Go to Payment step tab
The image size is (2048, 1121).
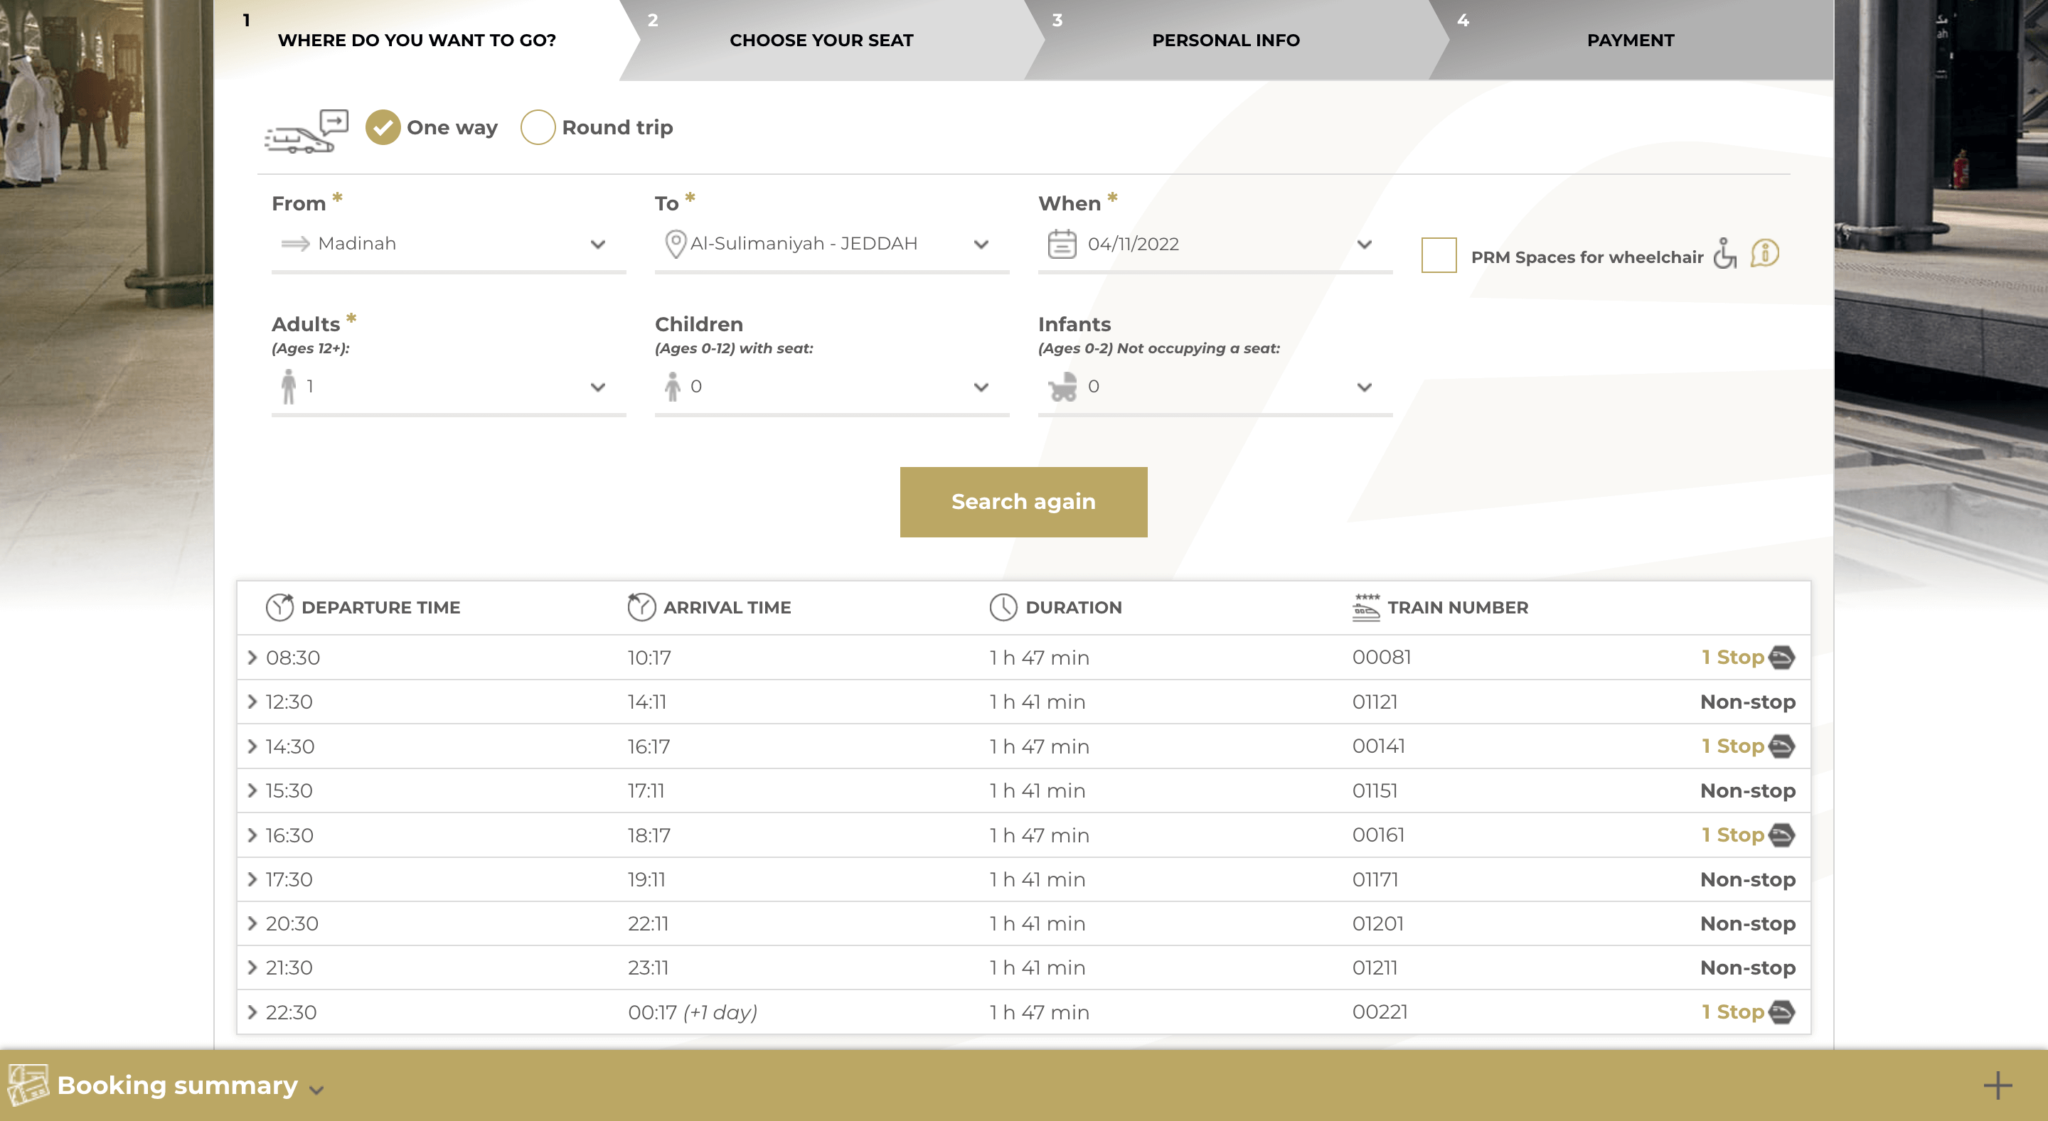point(1630,40)
